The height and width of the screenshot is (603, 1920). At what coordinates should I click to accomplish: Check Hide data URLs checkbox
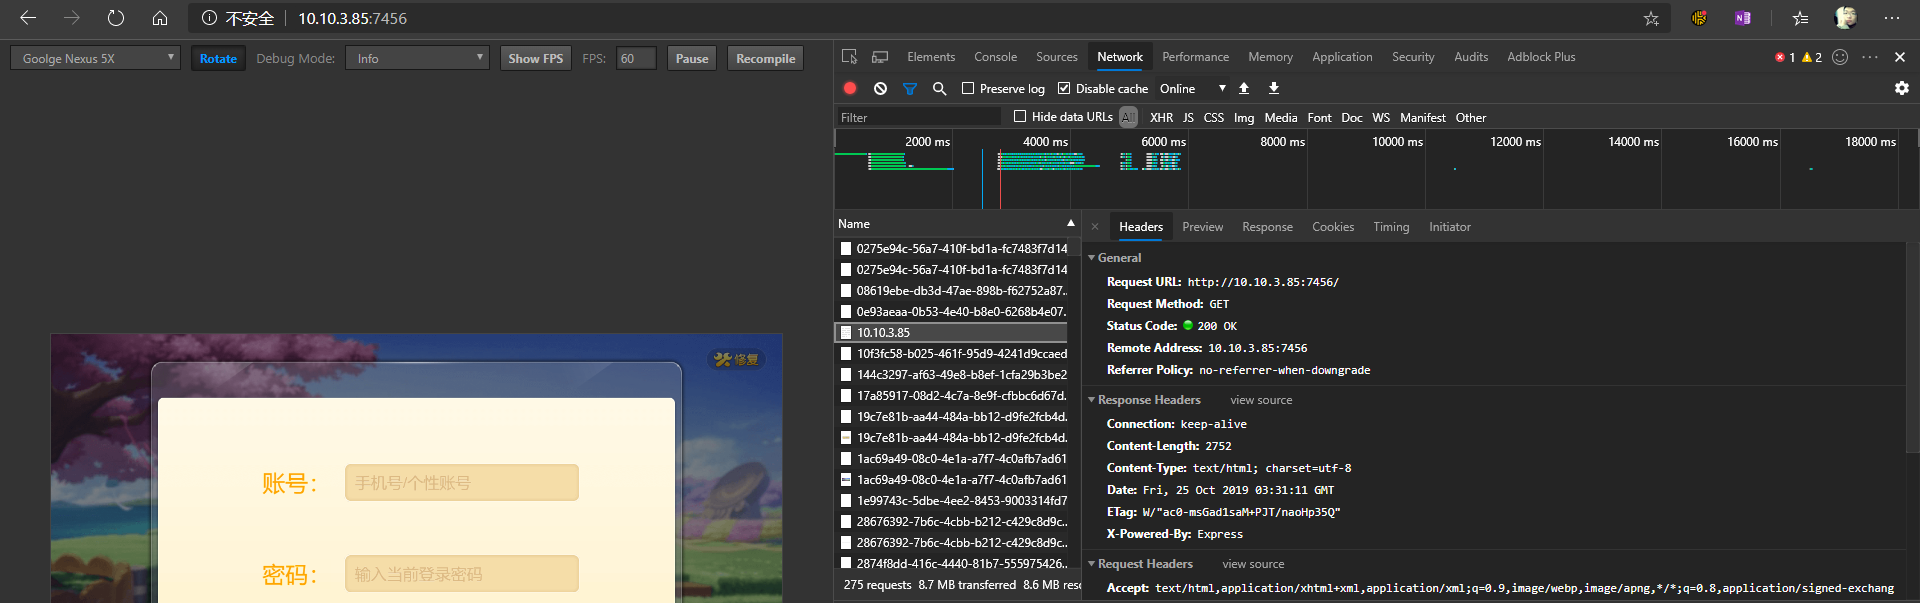pos(1020,116)
